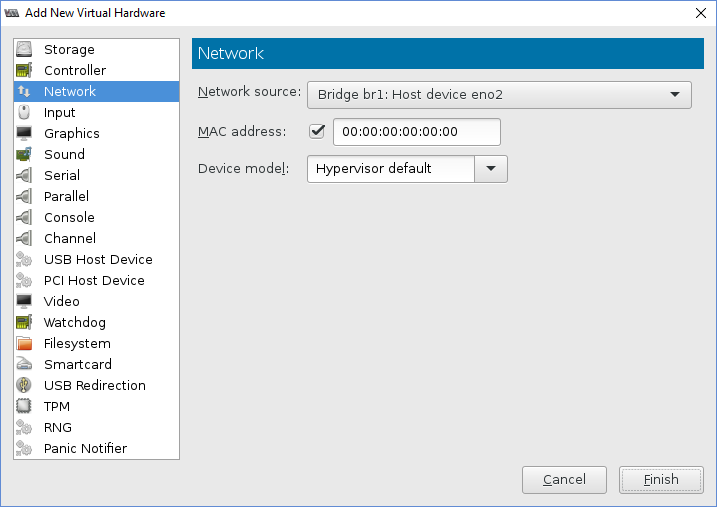Choose the Graphics monitor icon
717x507 pixels.
[x=25, y=133]
